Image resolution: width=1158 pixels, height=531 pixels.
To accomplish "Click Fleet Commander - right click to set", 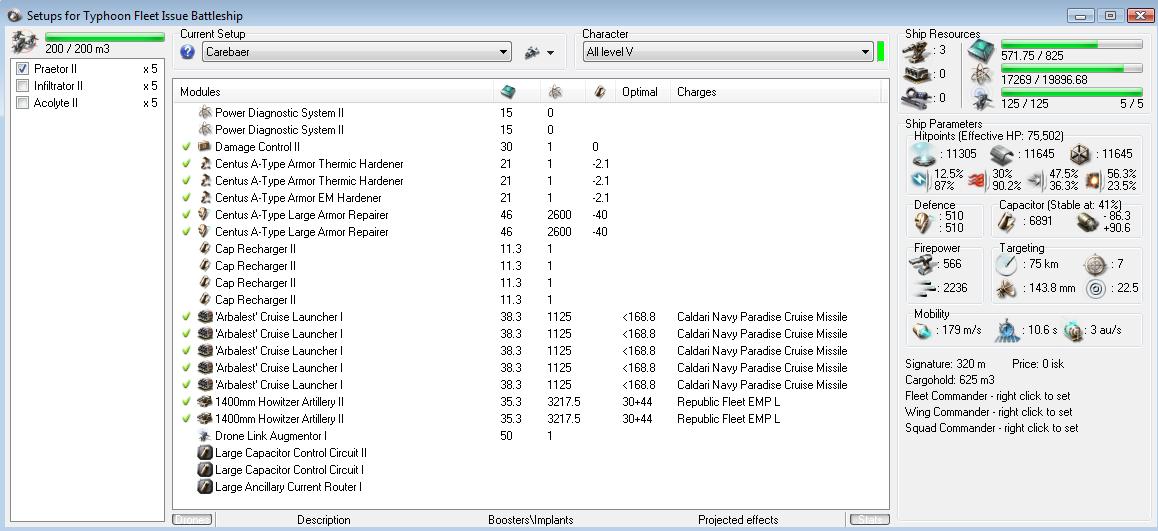I will coord(988,397).
